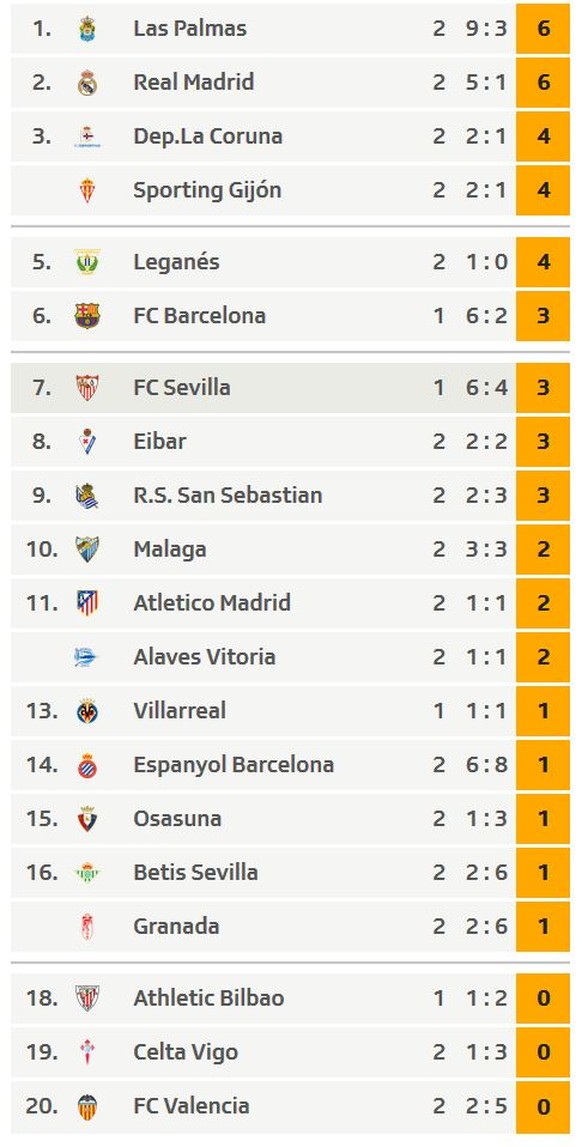
Task: Click the Real Madrid crest icon
Action: tap(87, 83)
